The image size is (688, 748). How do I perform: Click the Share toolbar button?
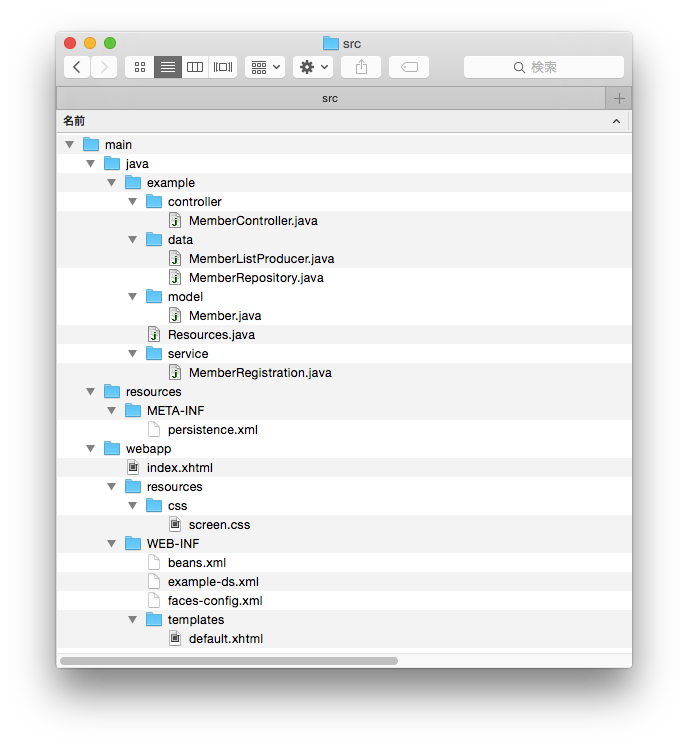click(361, 67)
